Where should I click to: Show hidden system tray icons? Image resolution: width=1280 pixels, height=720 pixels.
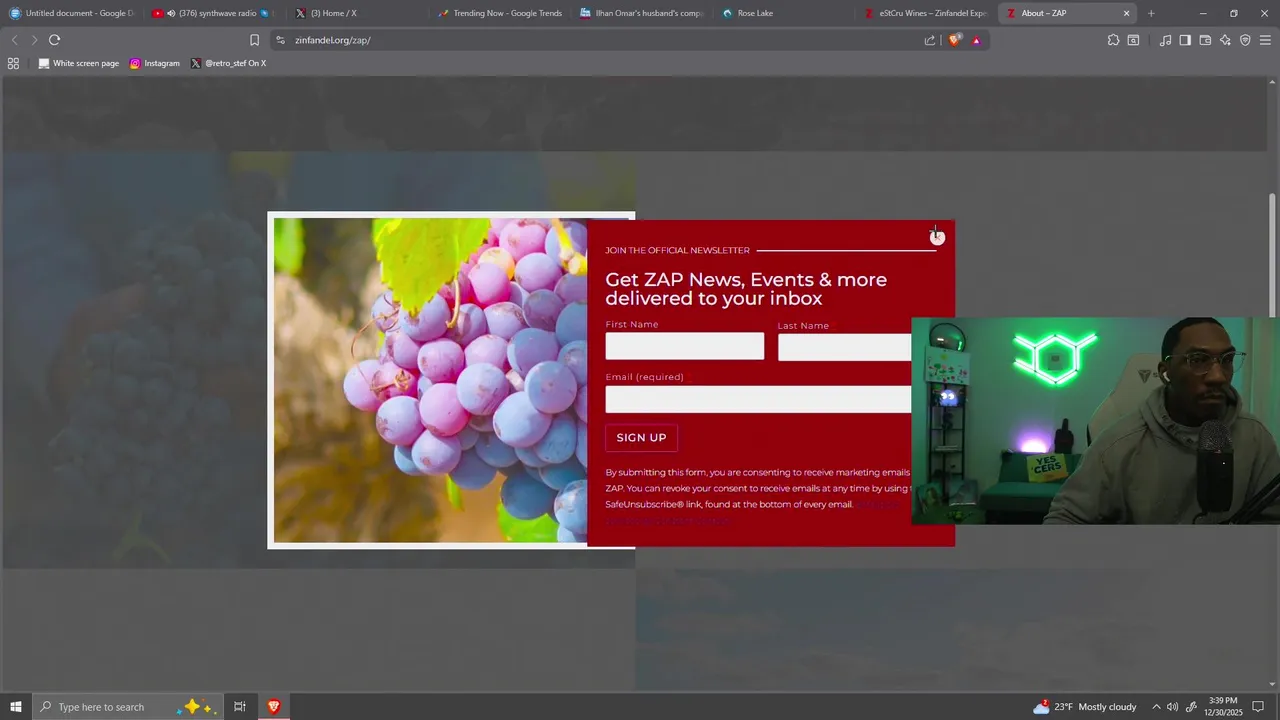[x=1156, y=707]
